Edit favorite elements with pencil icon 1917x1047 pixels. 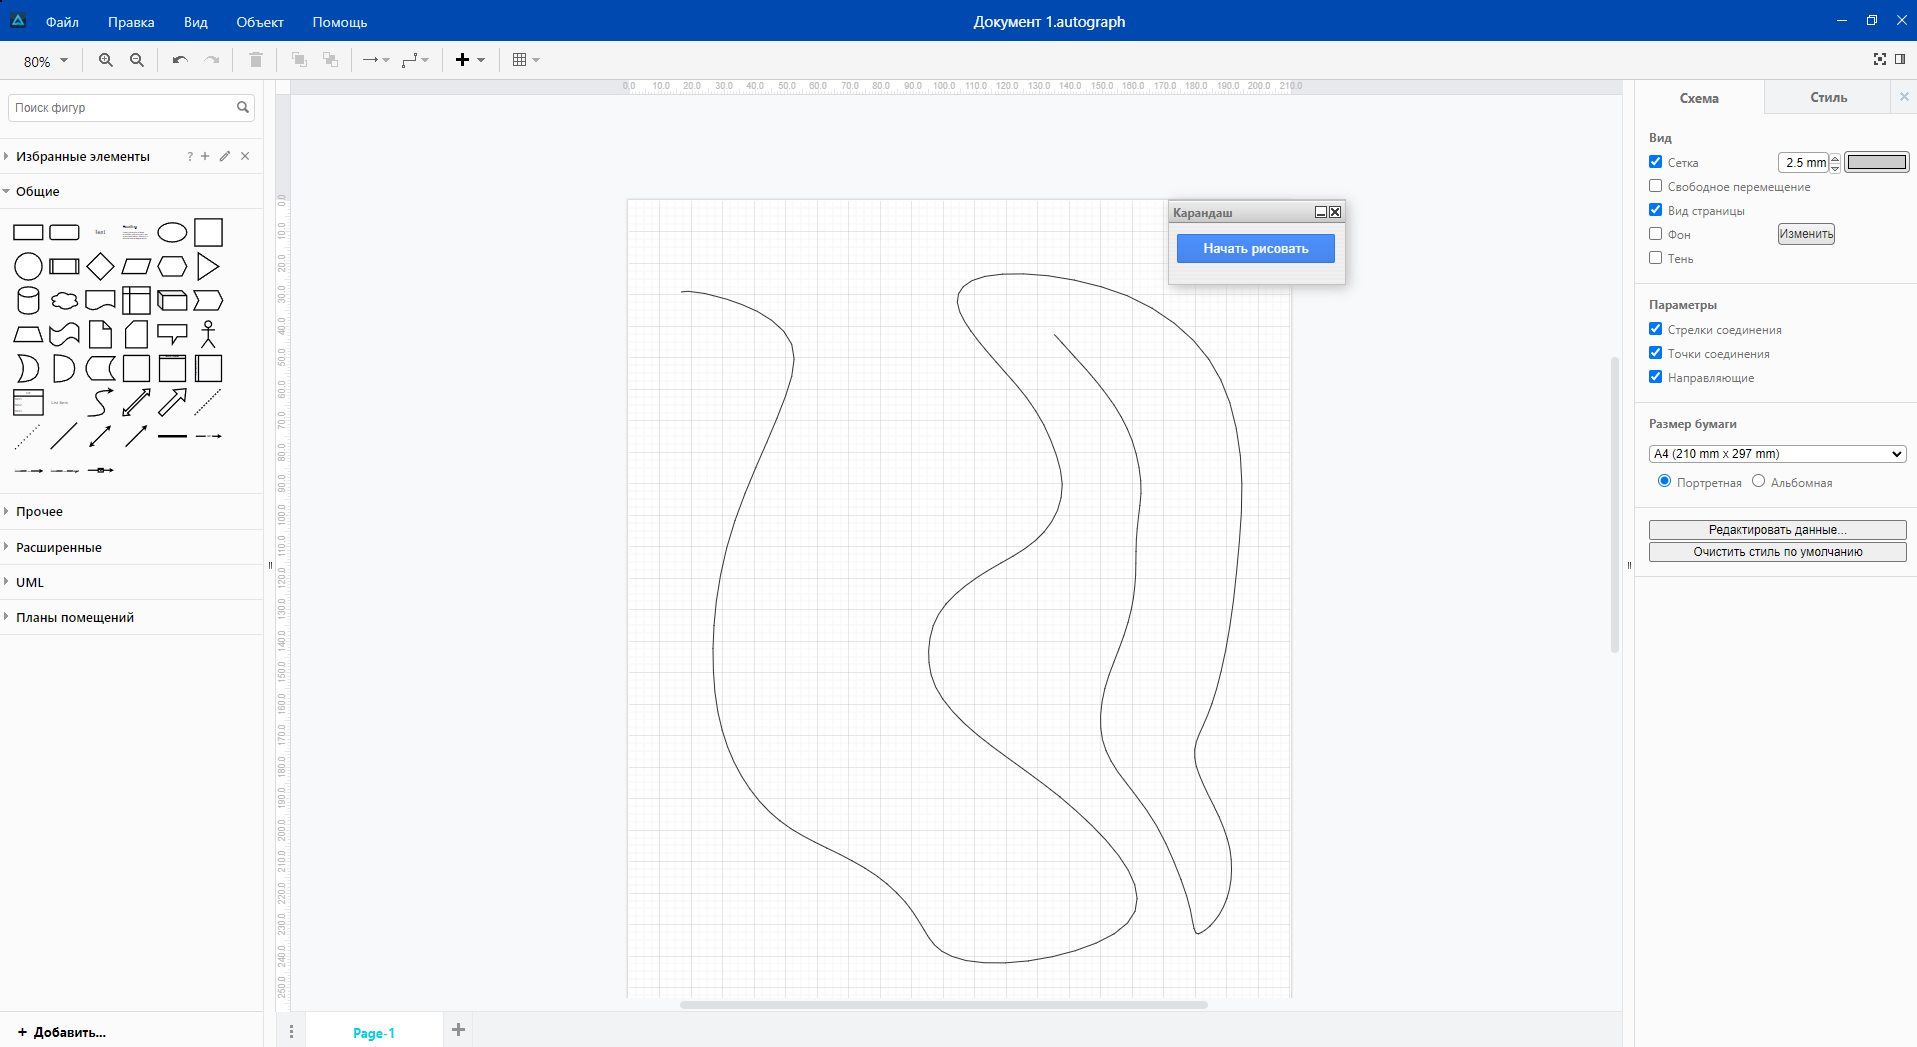(x=225, y=156)
